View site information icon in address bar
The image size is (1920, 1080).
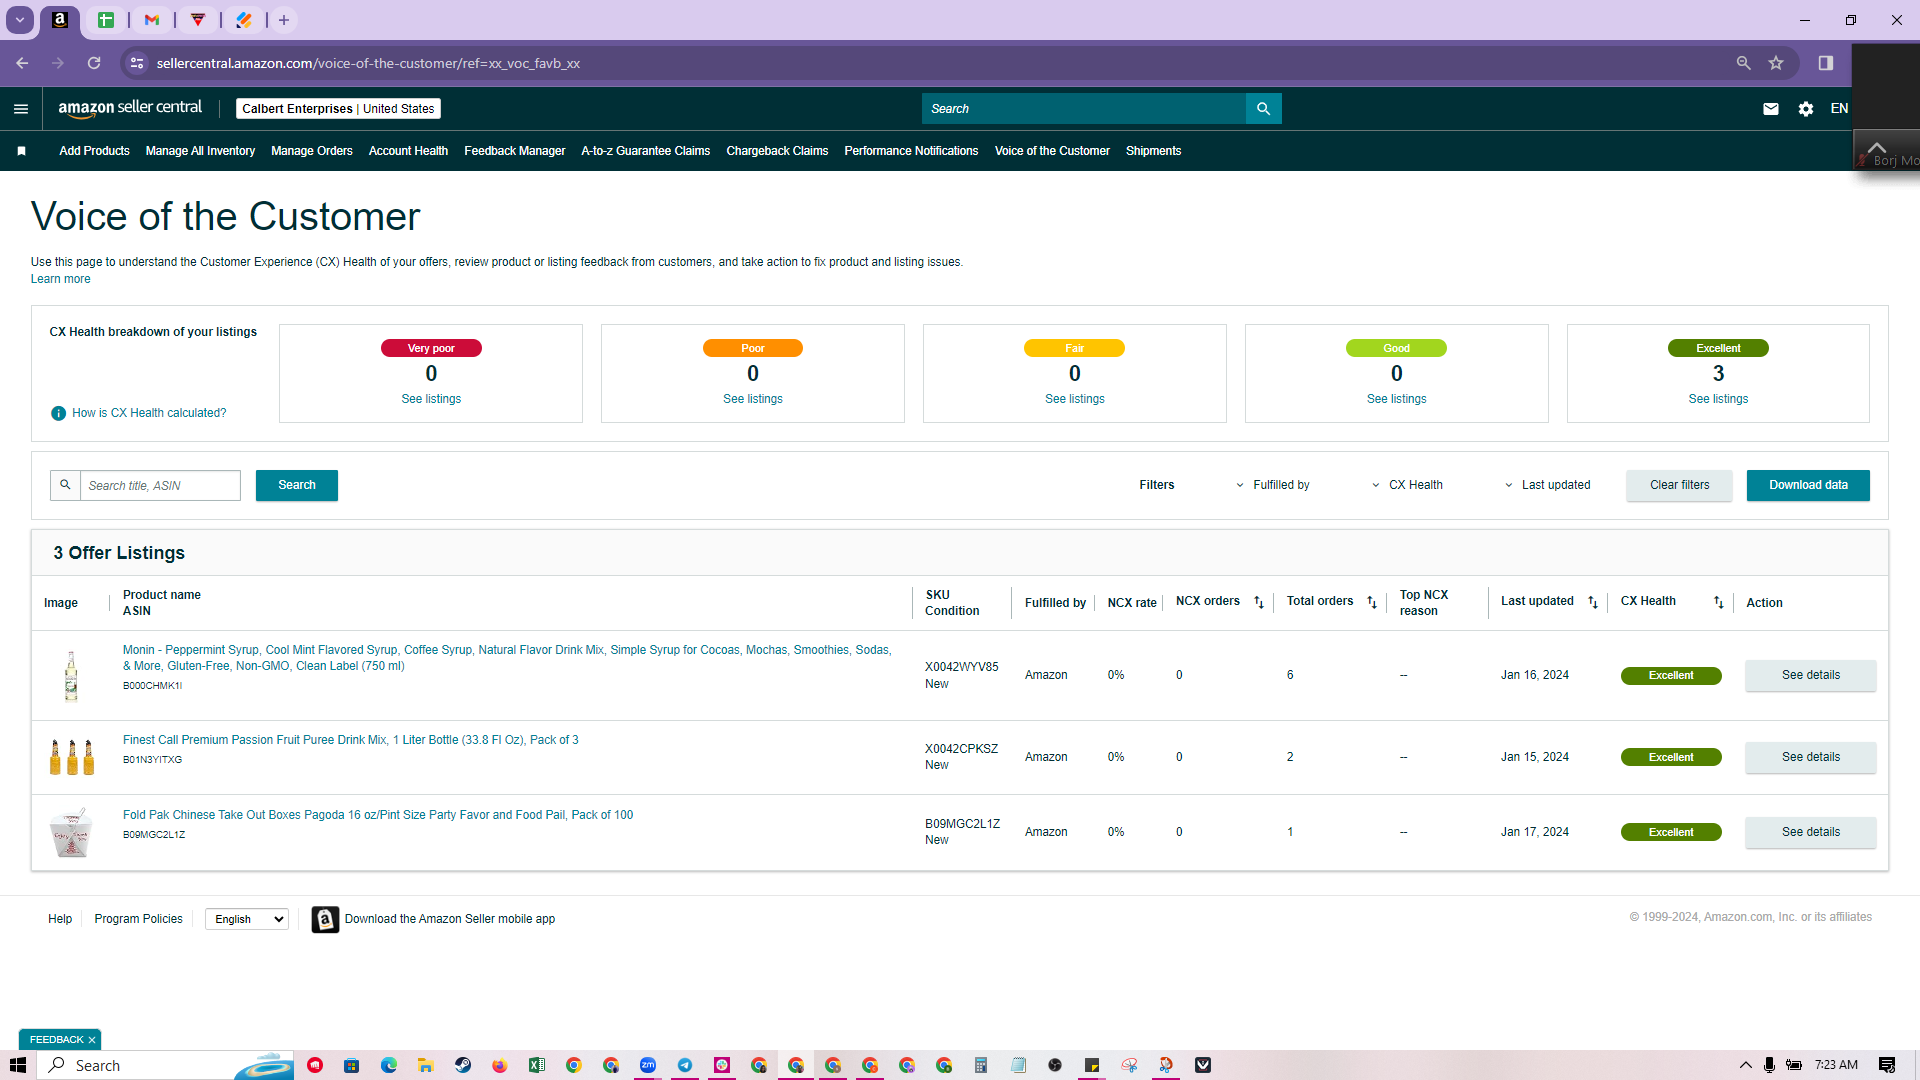pos(137,63)
